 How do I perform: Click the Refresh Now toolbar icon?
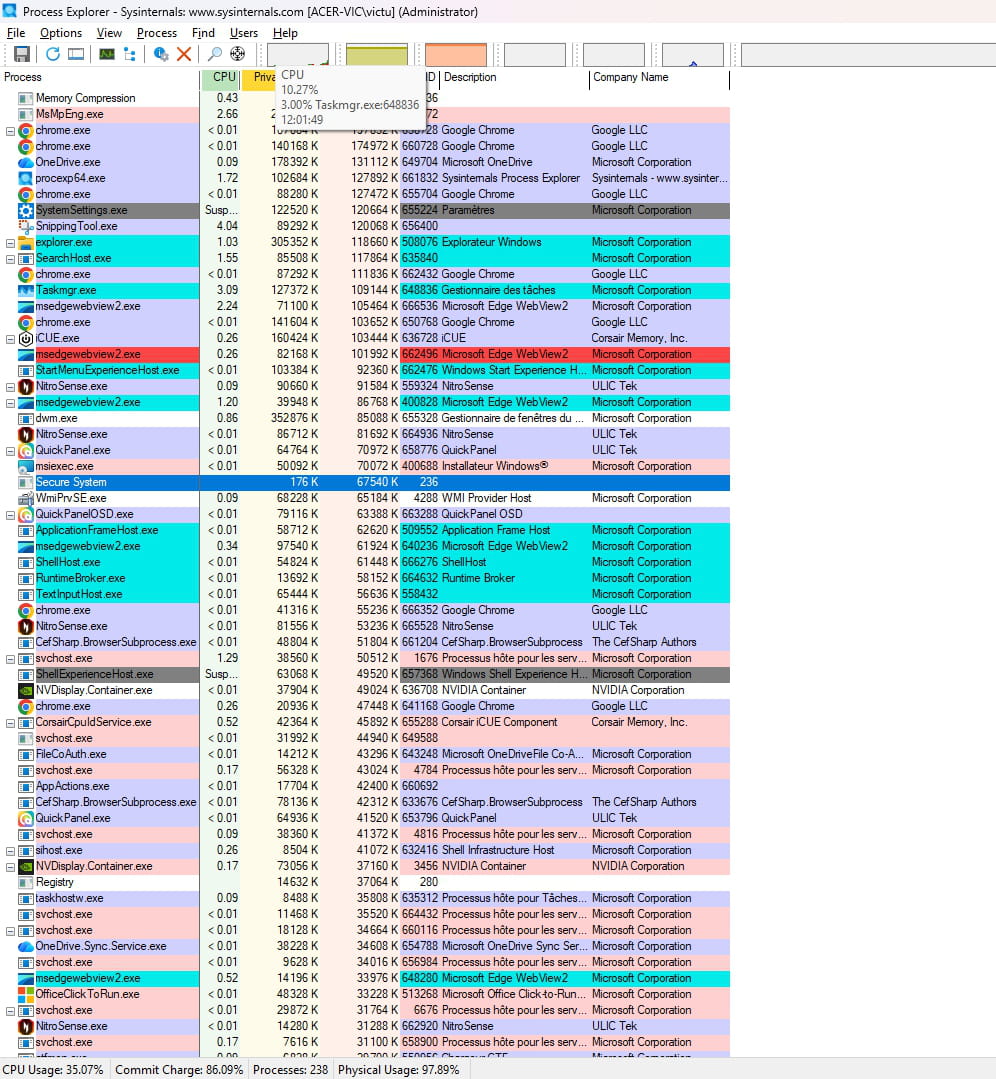[52, 54]
